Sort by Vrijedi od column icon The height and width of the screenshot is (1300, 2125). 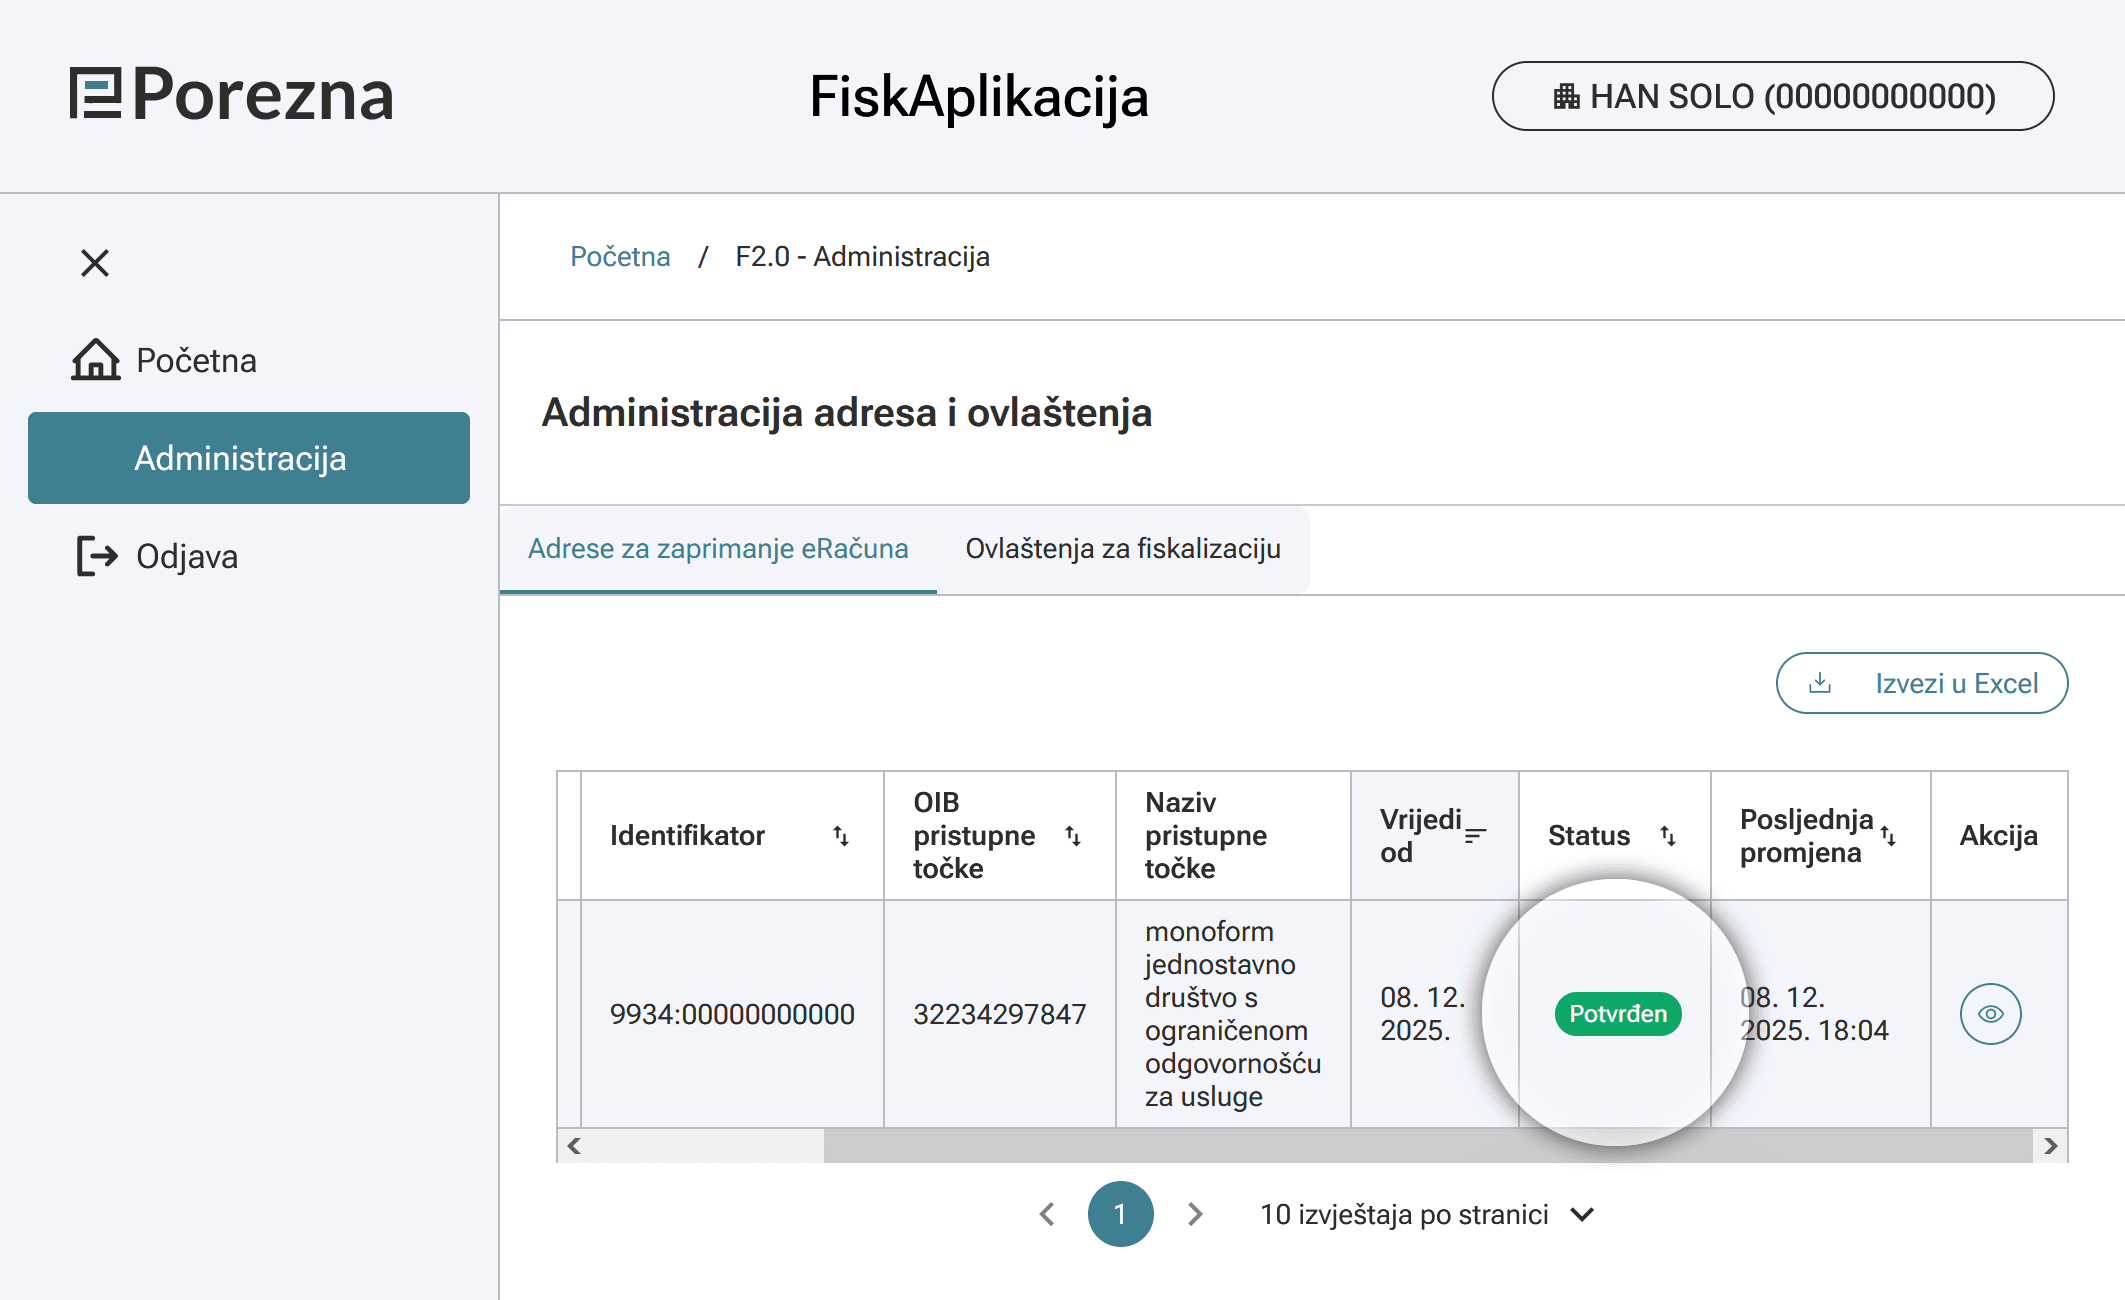tap(1475, 836)
